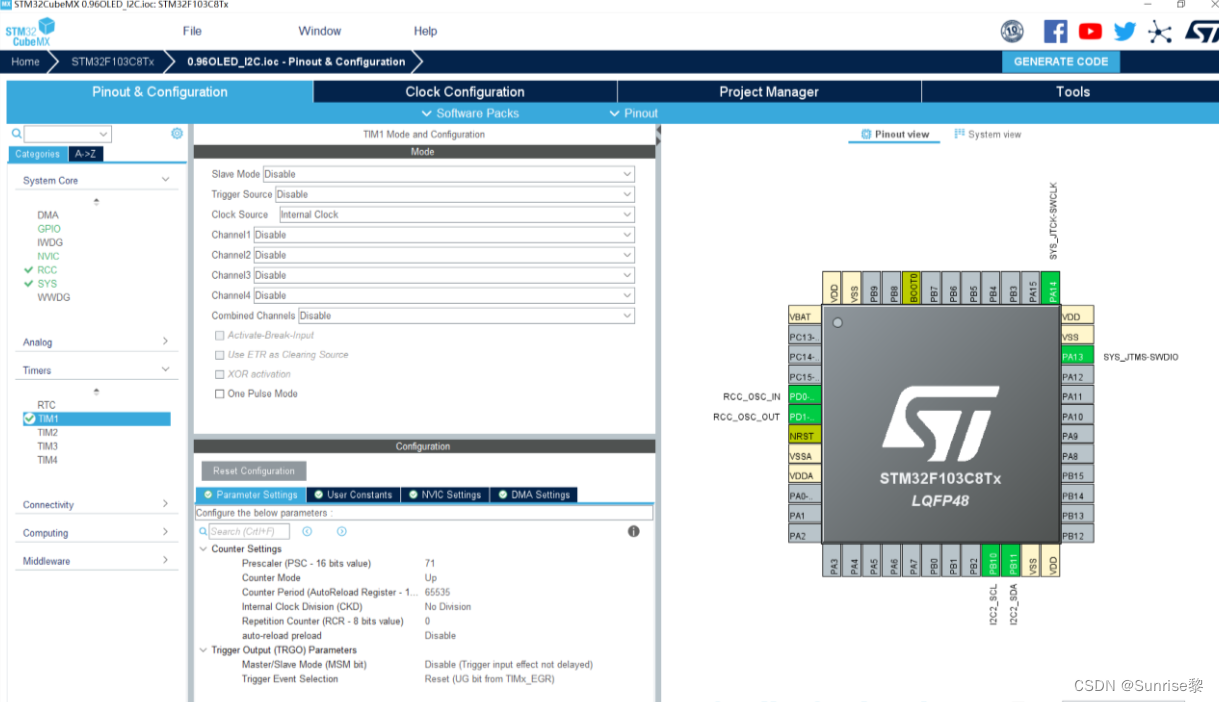Select the PA12 pin on the chip

tap(1077, 376)
